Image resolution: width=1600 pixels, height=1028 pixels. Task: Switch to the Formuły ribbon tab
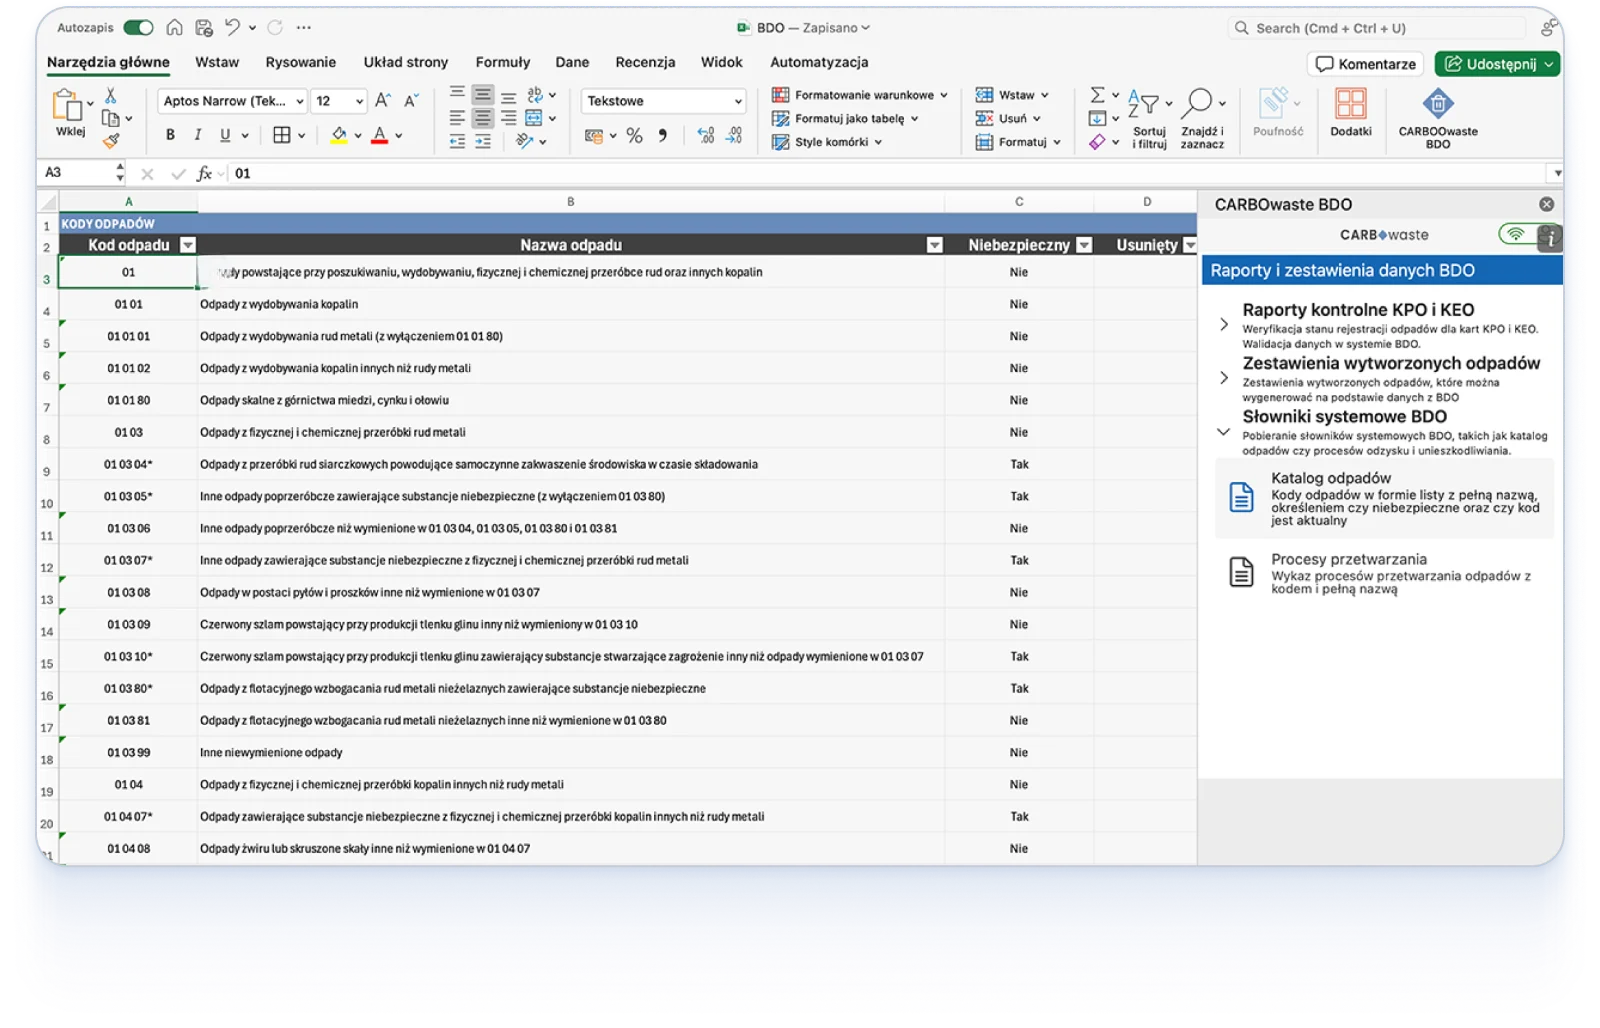pyautogui.click(x=502, y=62)
